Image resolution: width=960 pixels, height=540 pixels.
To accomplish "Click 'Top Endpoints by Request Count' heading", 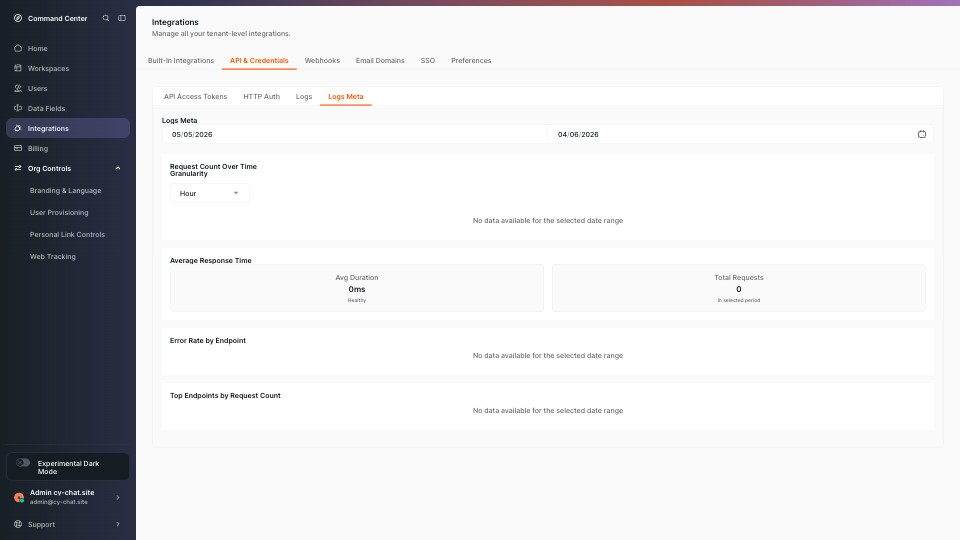I will click(x=225, y=396).
